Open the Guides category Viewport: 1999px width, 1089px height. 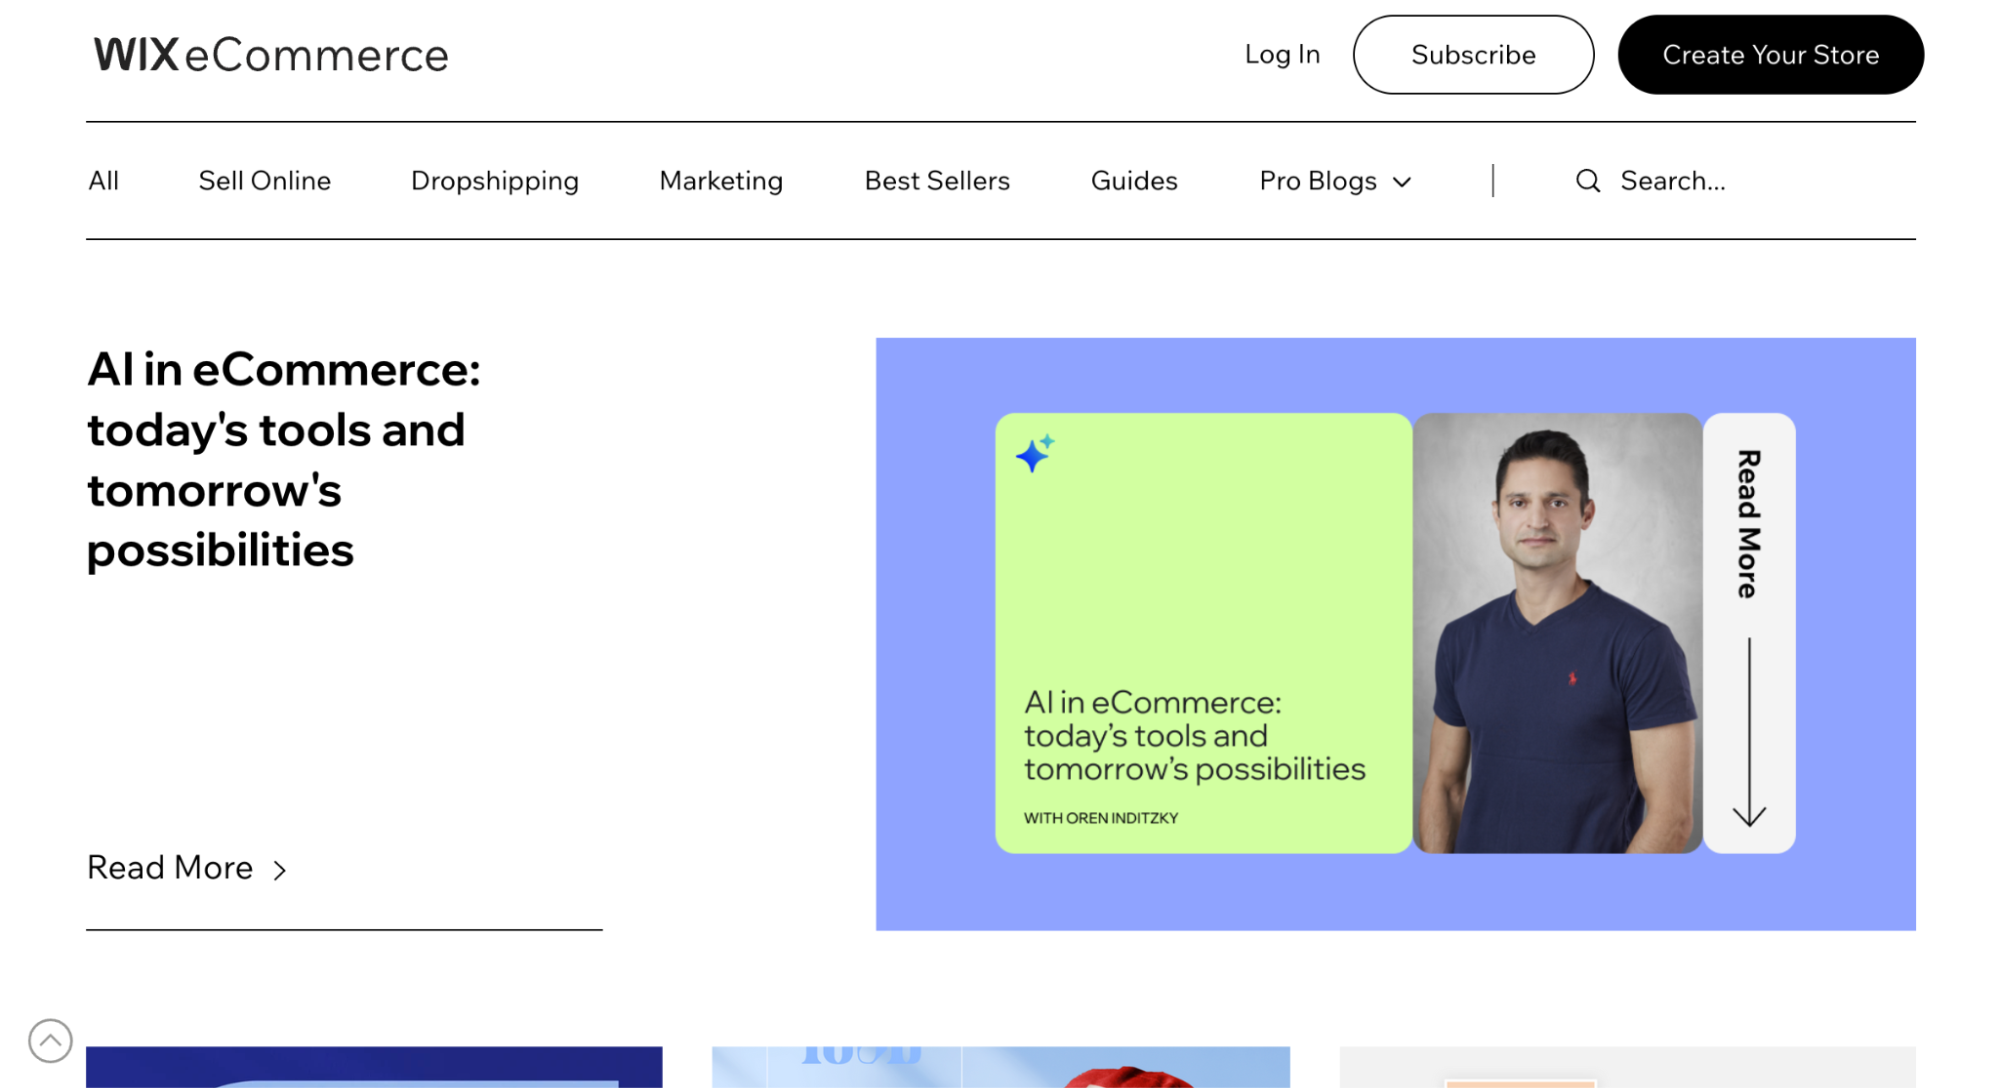click(x=1134, y=181)
